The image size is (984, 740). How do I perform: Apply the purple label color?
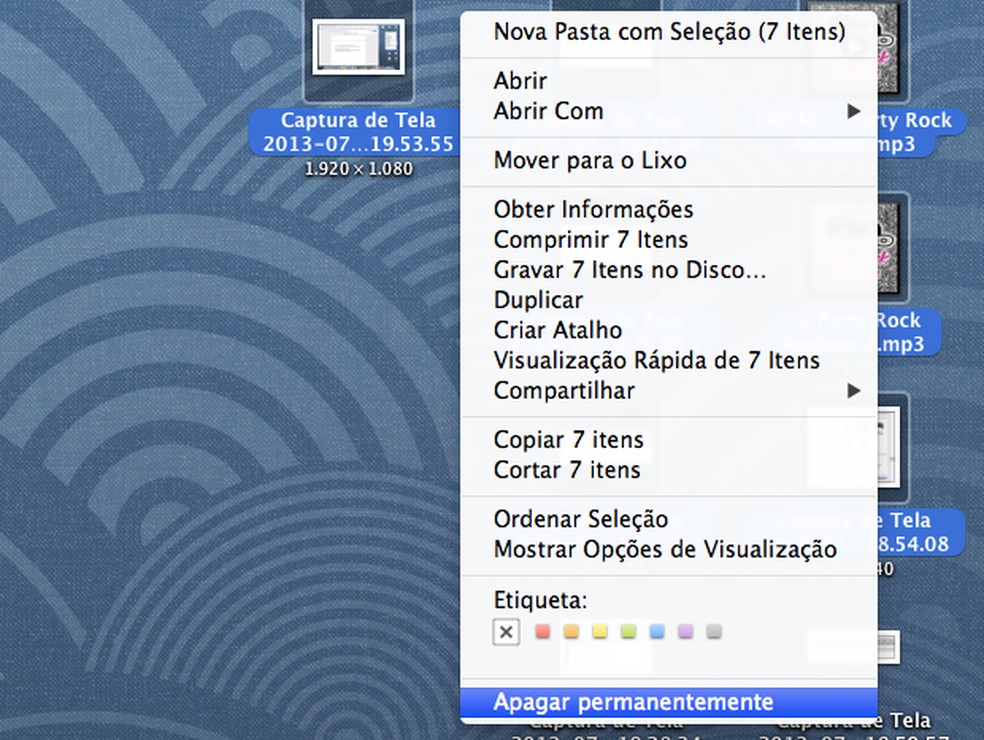[685, 631]
